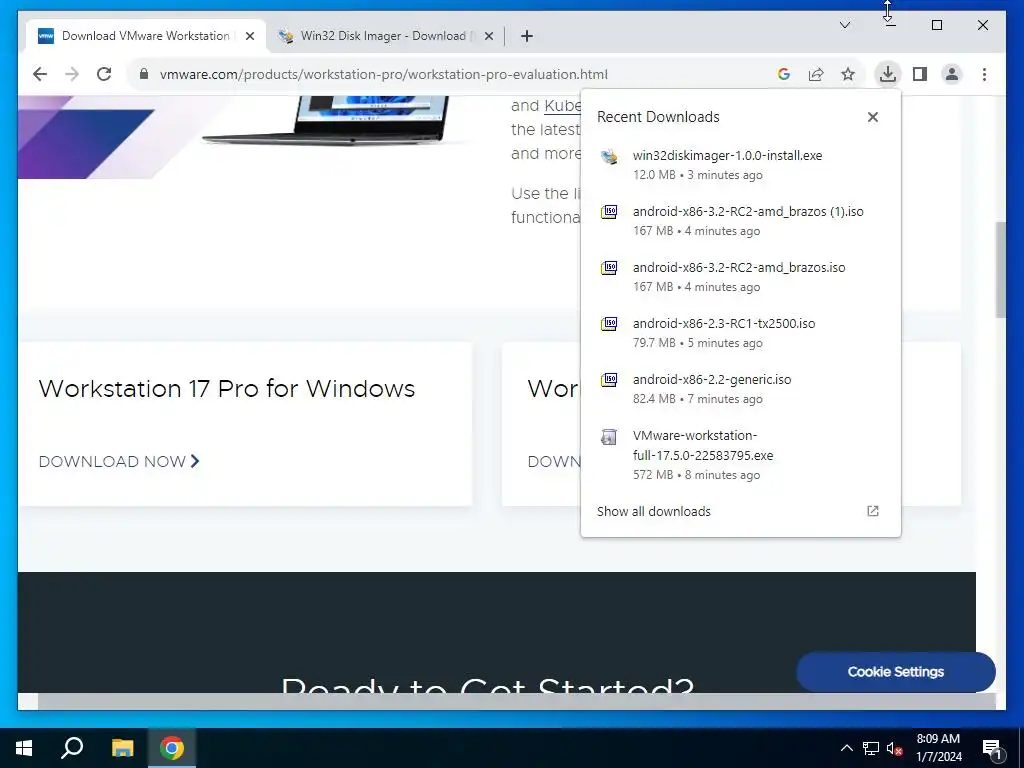Open VMware-workstation-full-17.5.0 exe download
Image resolution: width=1024 pixels, height=768 pixels.
click(x=741, y=455)
